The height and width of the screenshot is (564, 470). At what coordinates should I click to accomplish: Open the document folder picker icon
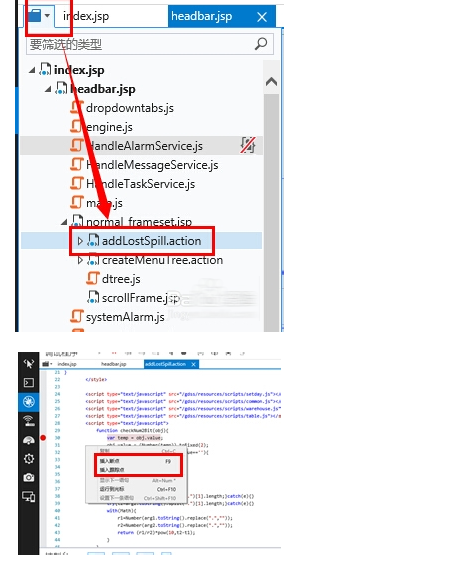tap(38, 16)
